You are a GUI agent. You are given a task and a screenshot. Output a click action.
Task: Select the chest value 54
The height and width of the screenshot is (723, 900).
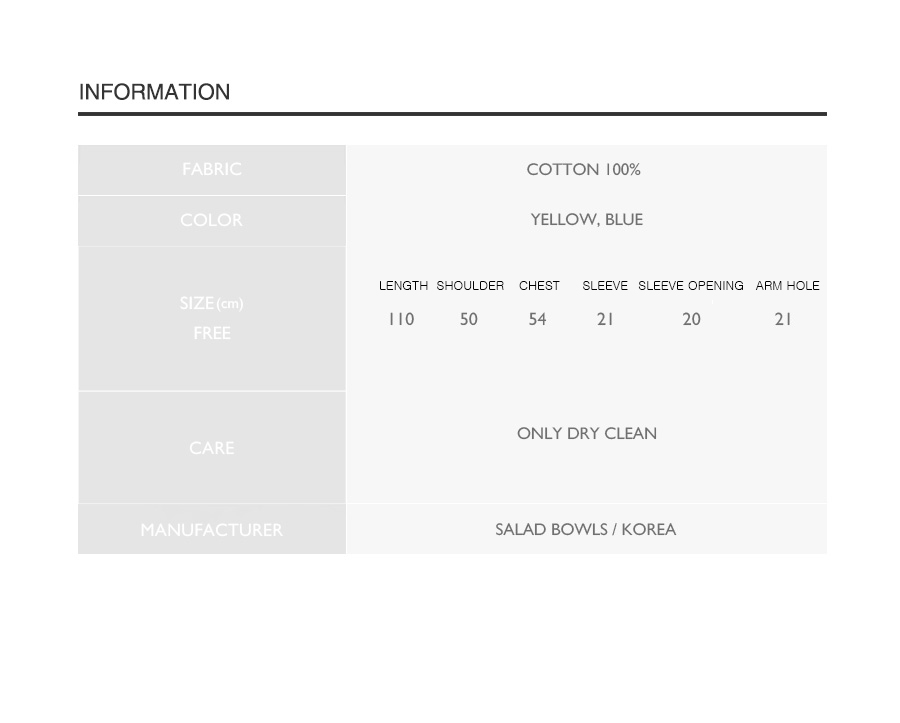click(538, 319)
